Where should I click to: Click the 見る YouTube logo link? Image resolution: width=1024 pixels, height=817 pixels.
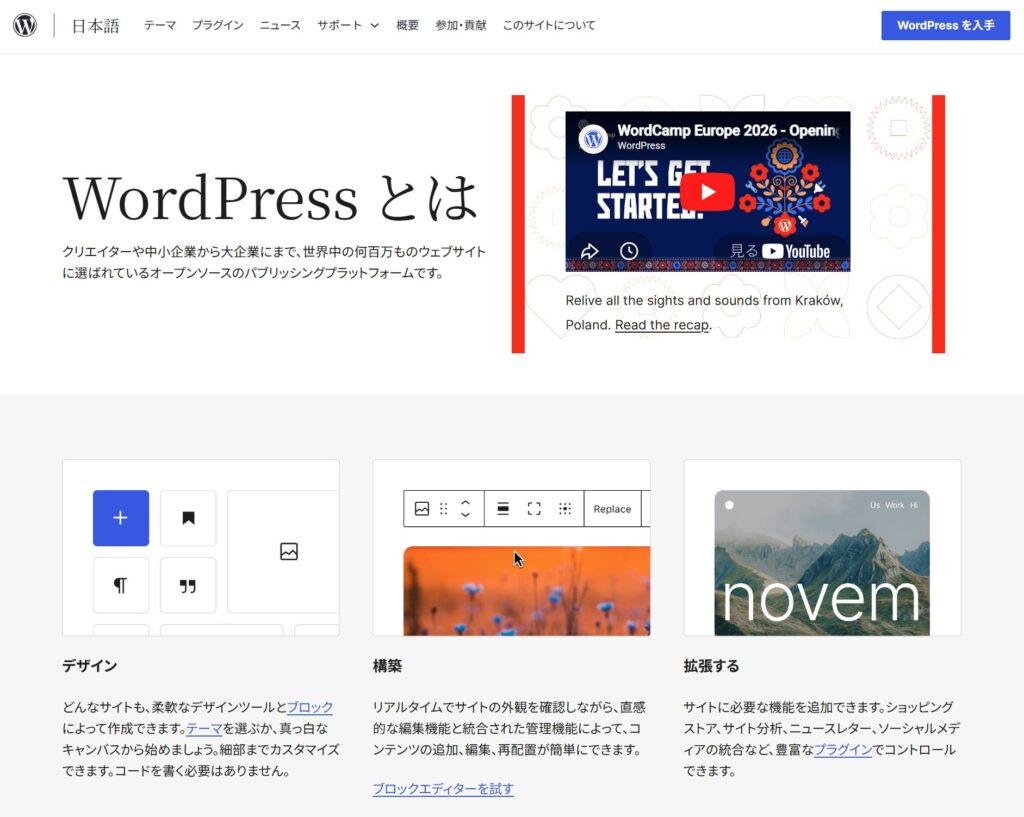[780, 251]
